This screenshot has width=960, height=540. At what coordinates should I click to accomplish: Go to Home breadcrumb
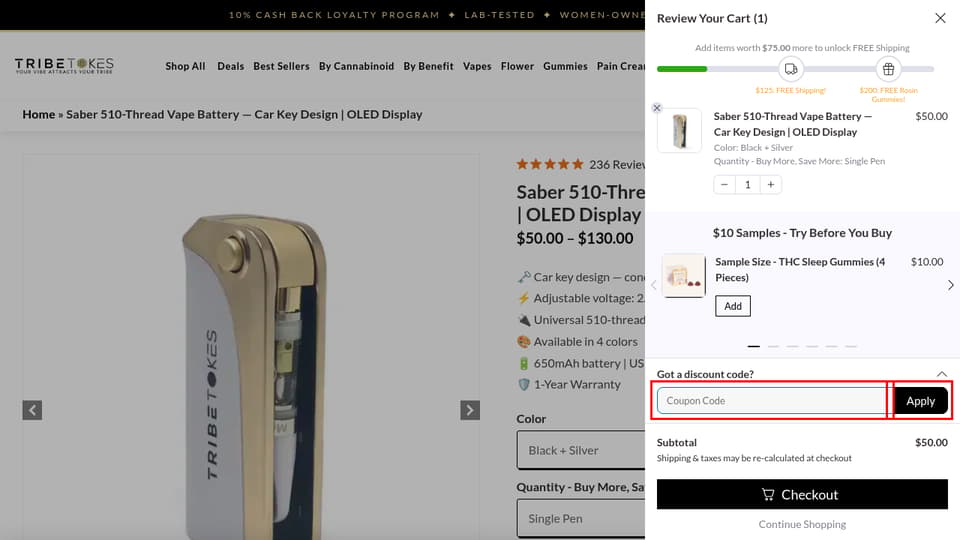[x=39, y=114]
